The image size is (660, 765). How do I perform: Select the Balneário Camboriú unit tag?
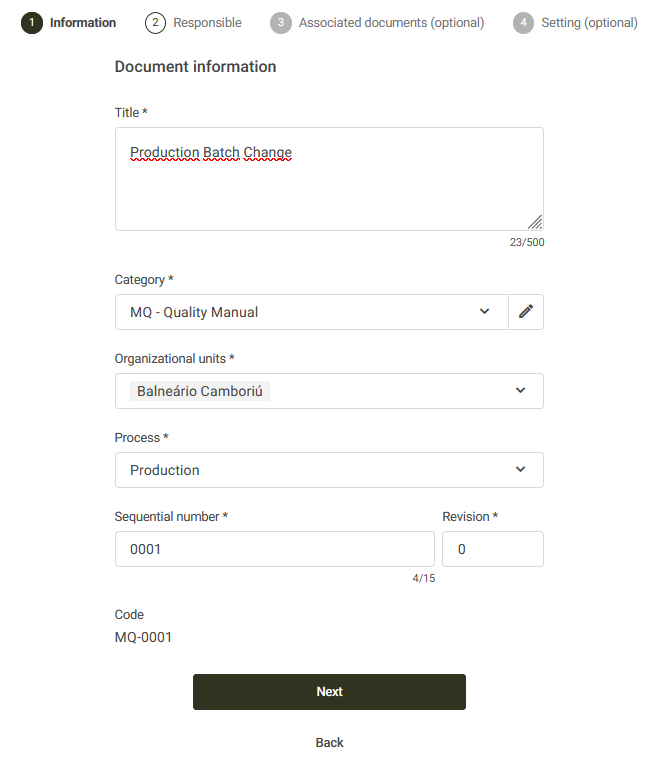[200, 391]
